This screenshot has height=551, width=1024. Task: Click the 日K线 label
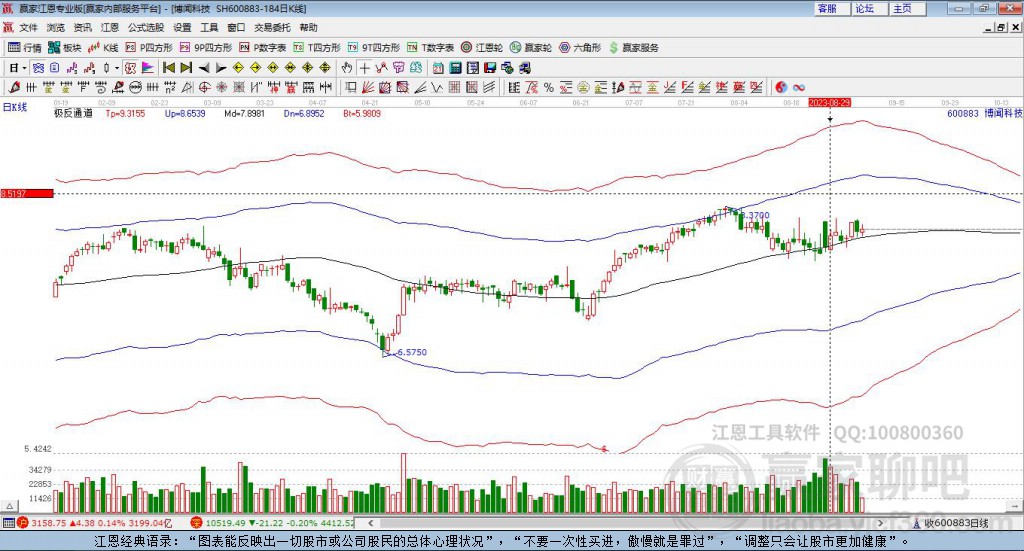coord(14,107)
